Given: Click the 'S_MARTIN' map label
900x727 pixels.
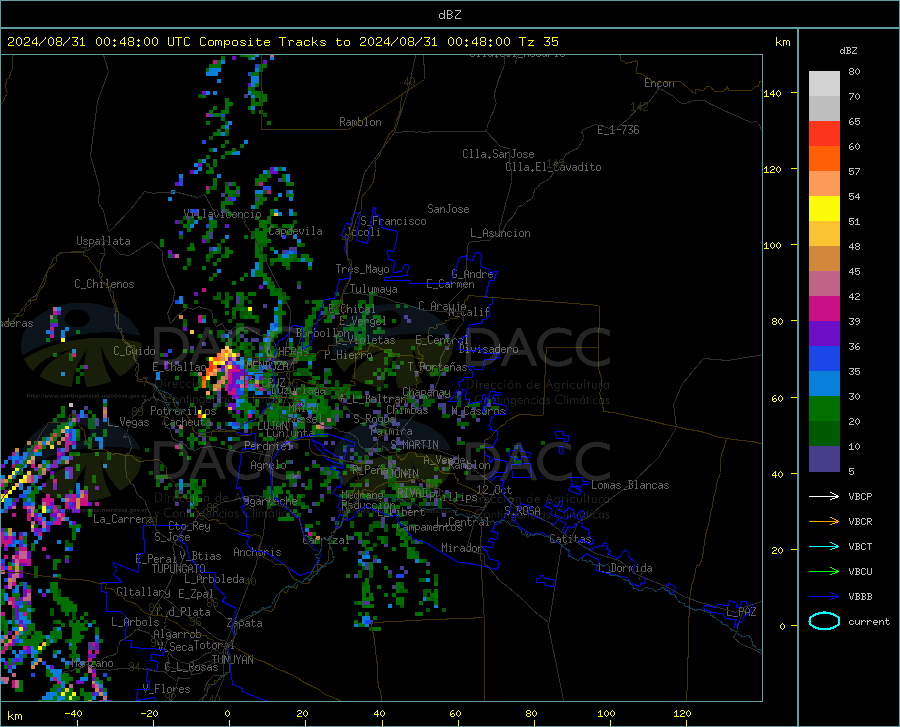Looking at the screenshot, I should tap(414, 445).
